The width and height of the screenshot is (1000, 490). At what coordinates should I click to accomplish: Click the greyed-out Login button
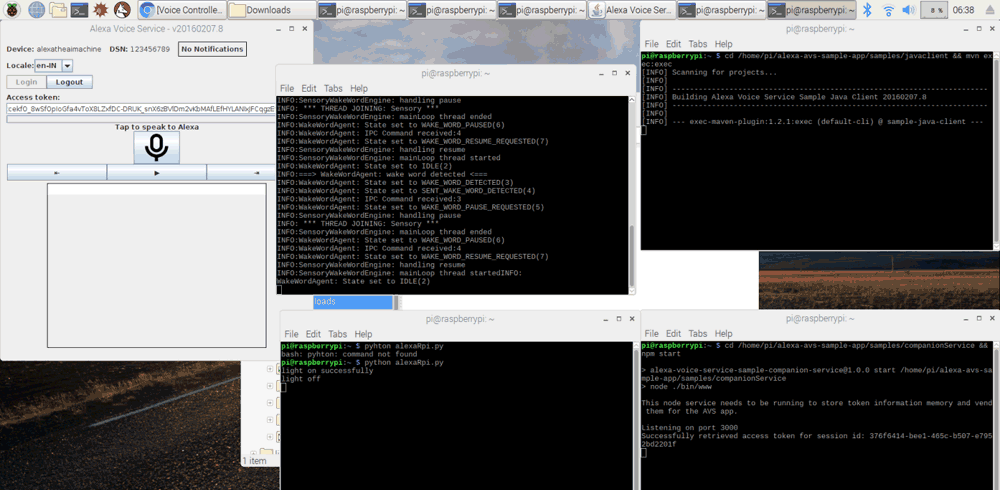(x=26, y=82)
